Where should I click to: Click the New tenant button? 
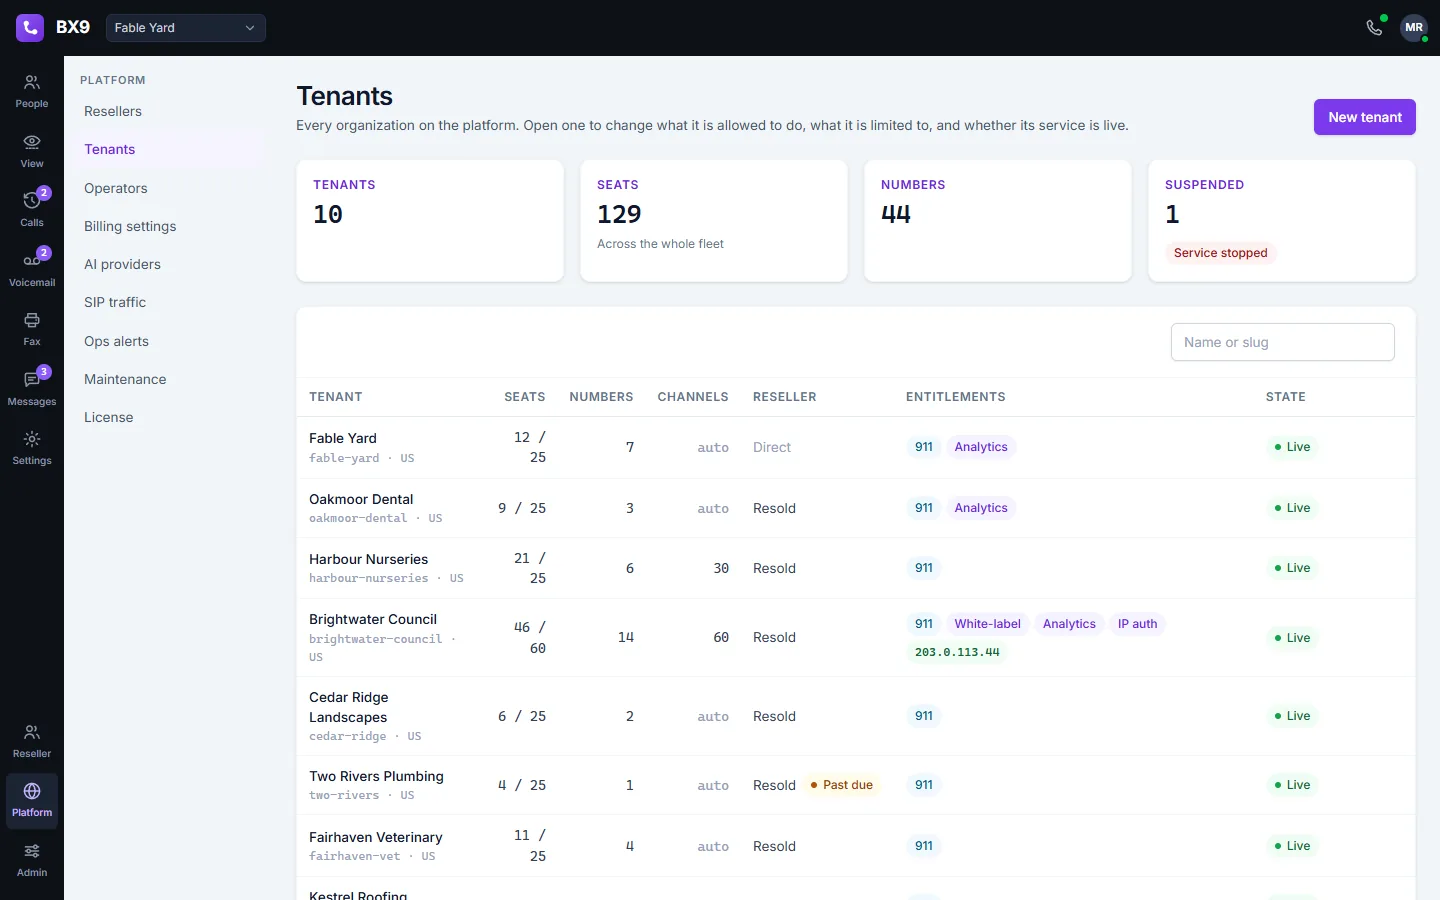click(1364, 117)
